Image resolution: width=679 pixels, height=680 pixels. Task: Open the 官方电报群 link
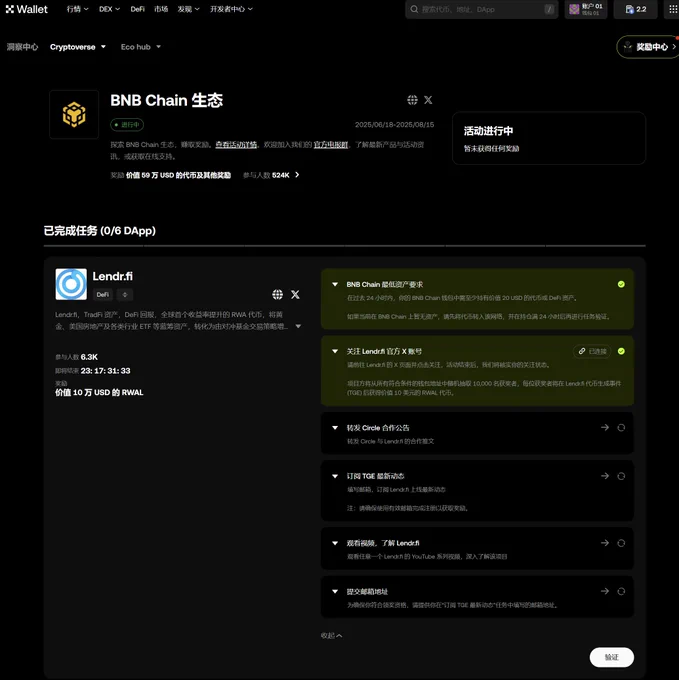coord(331,144)
